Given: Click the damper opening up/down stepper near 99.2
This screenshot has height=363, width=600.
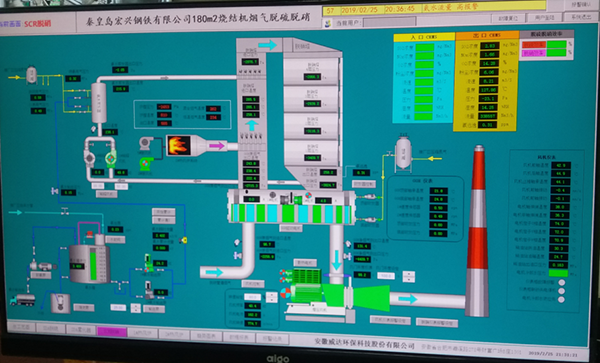Looking at the screenshot, I should 409,276.
